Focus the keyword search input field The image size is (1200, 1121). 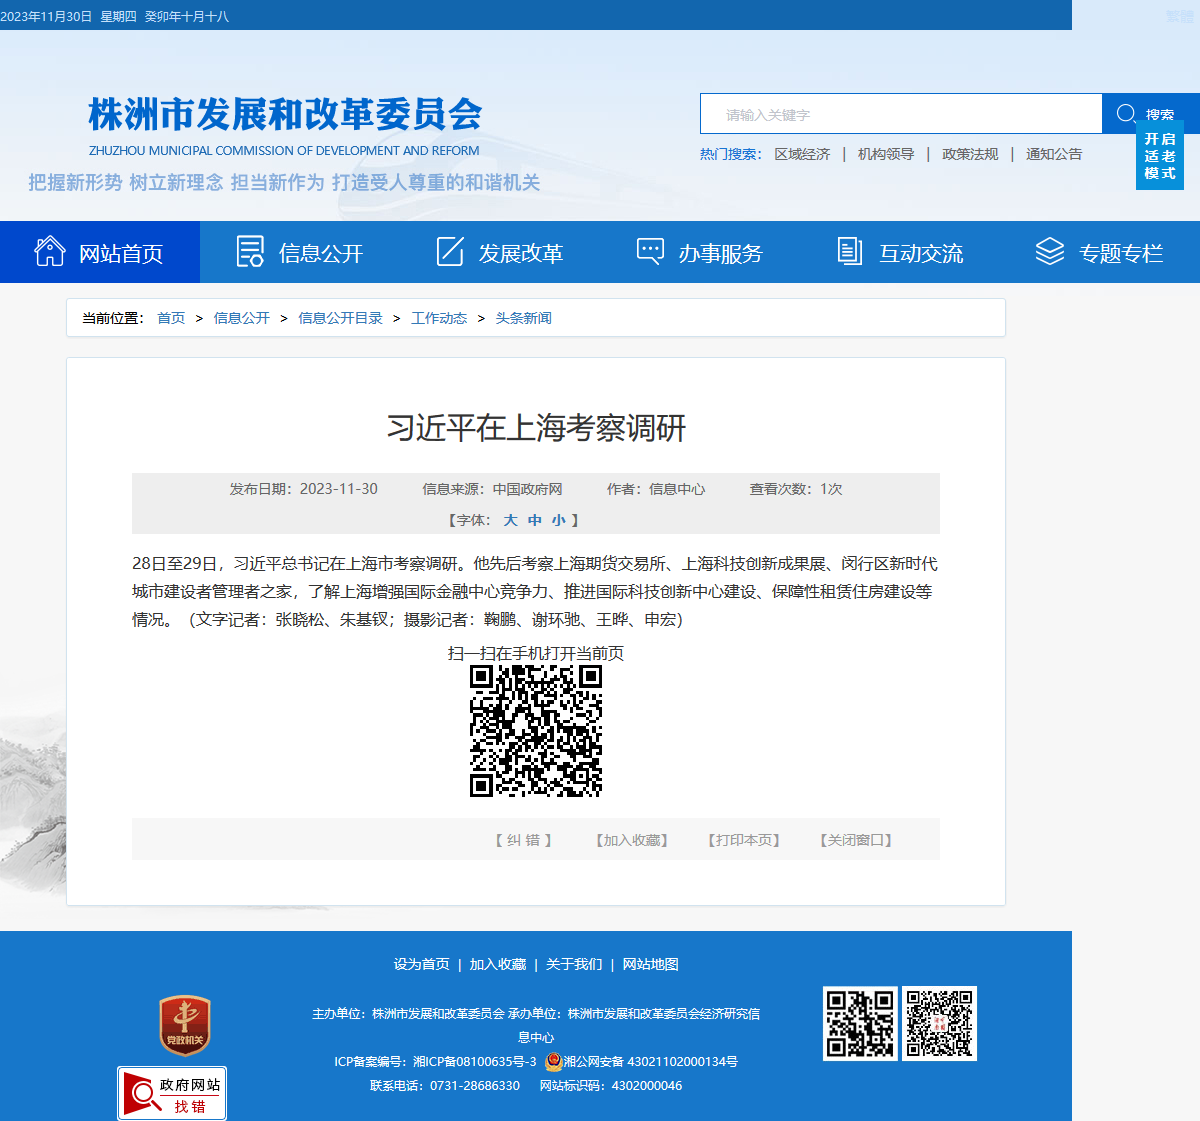click(901, 114)
